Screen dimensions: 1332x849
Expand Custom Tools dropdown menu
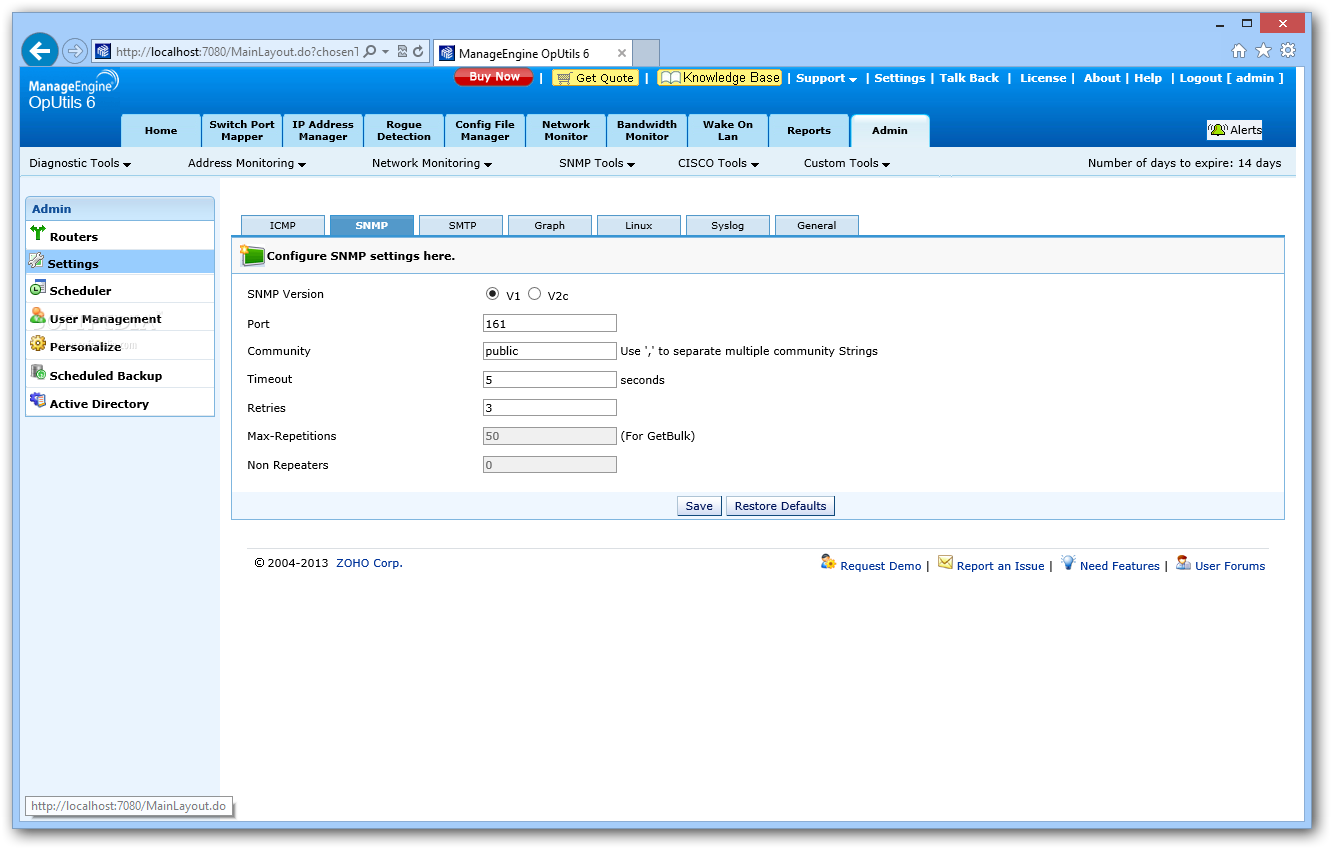847,163
